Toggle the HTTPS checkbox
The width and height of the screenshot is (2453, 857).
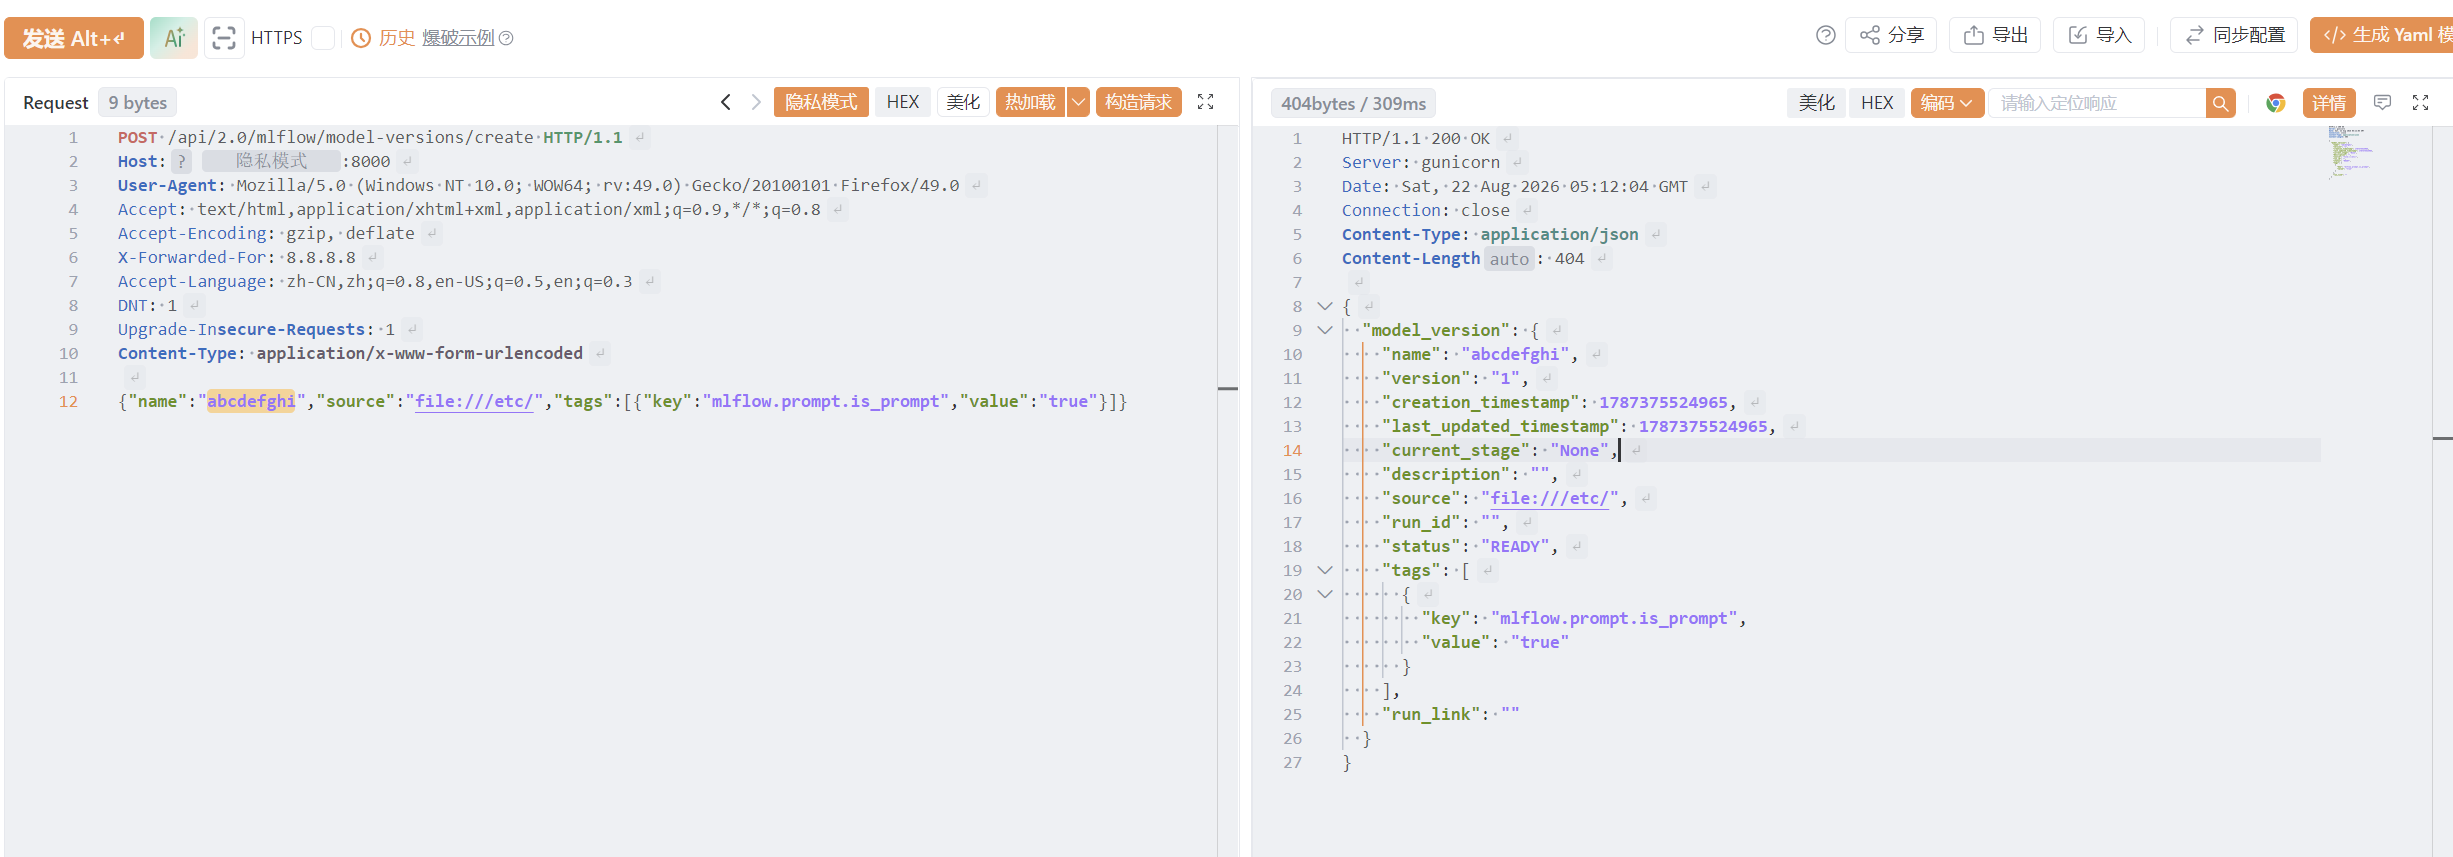coord(323,38)
